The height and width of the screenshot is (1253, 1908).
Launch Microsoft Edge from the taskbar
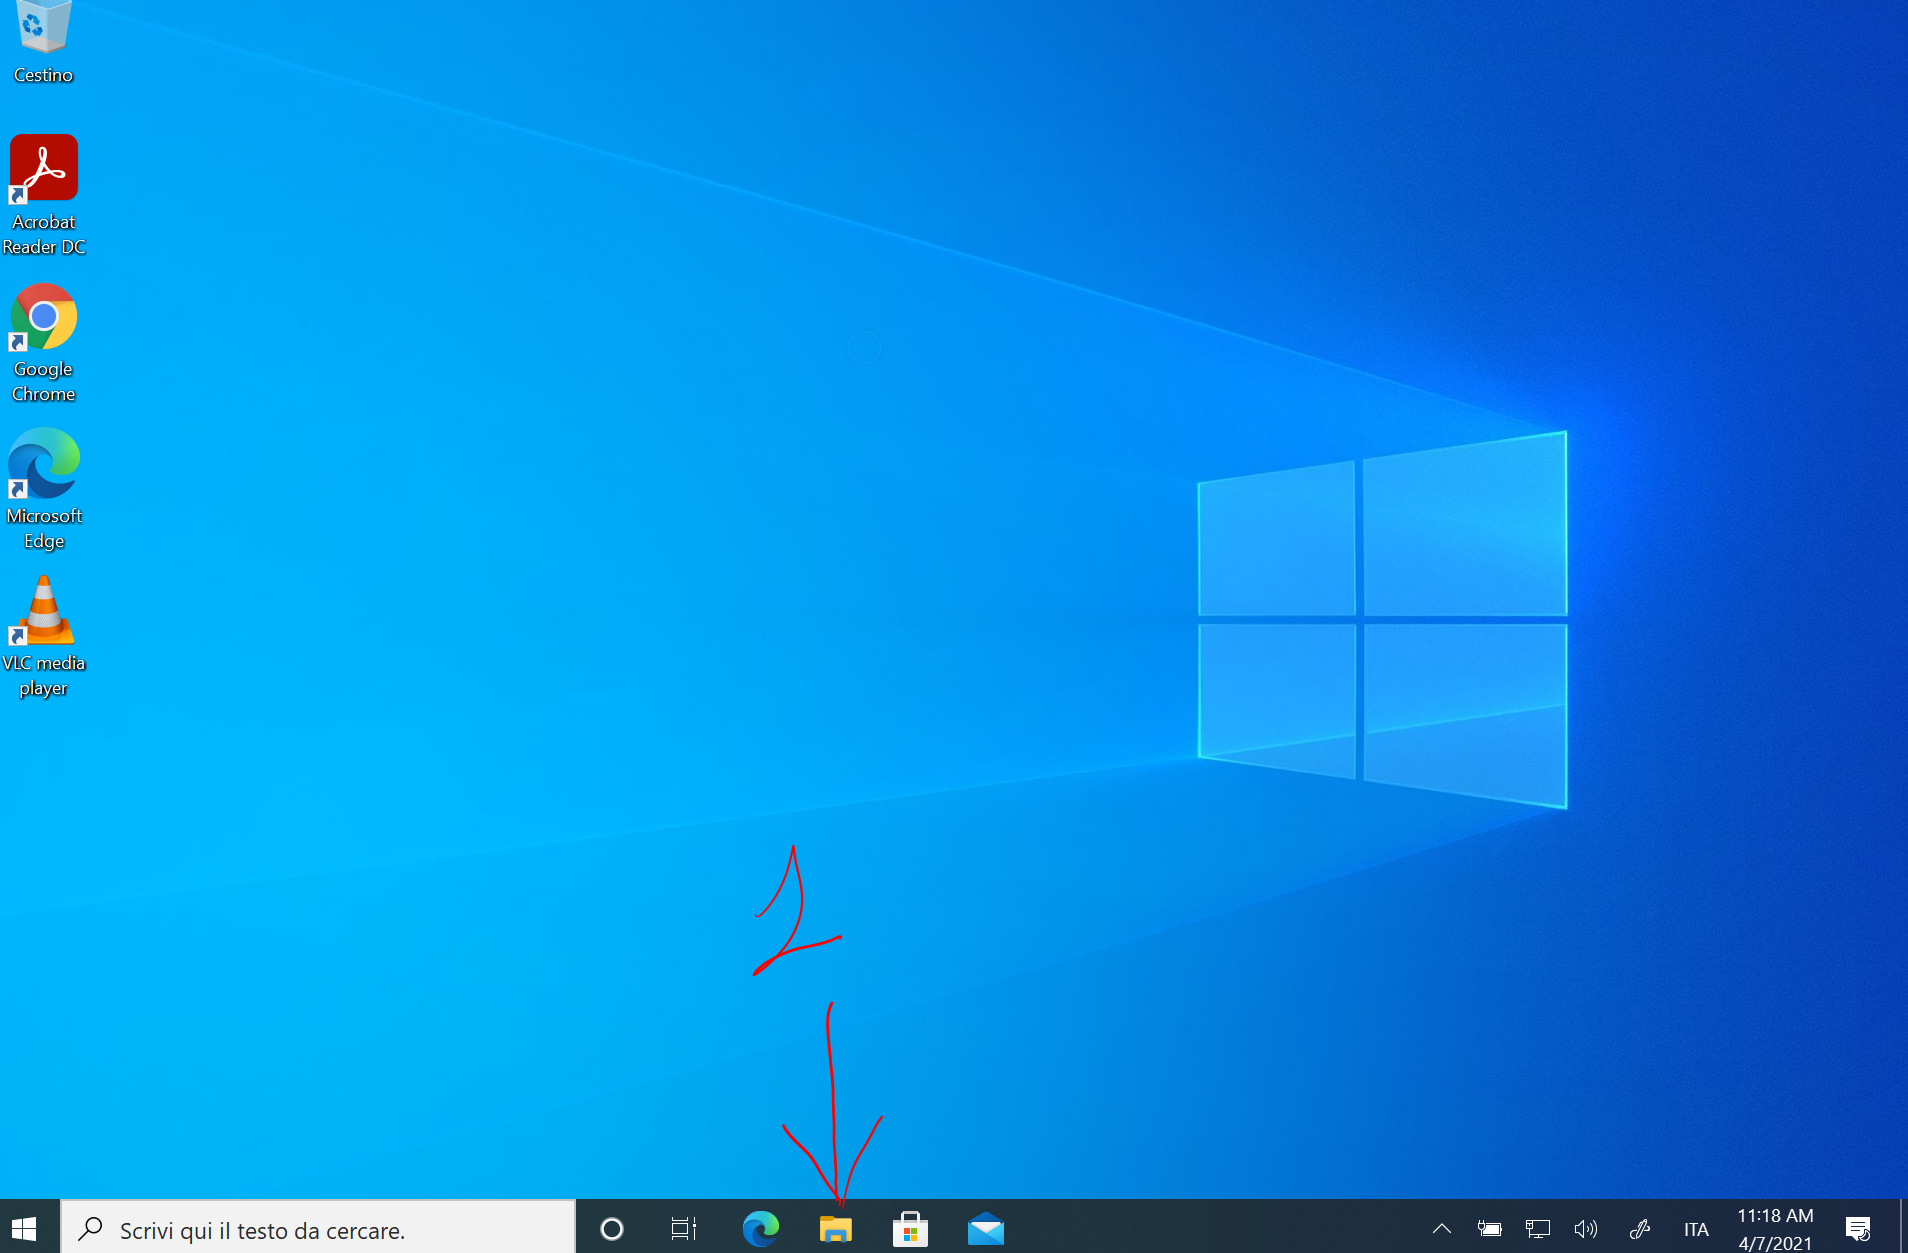(x=760, y=1229)
